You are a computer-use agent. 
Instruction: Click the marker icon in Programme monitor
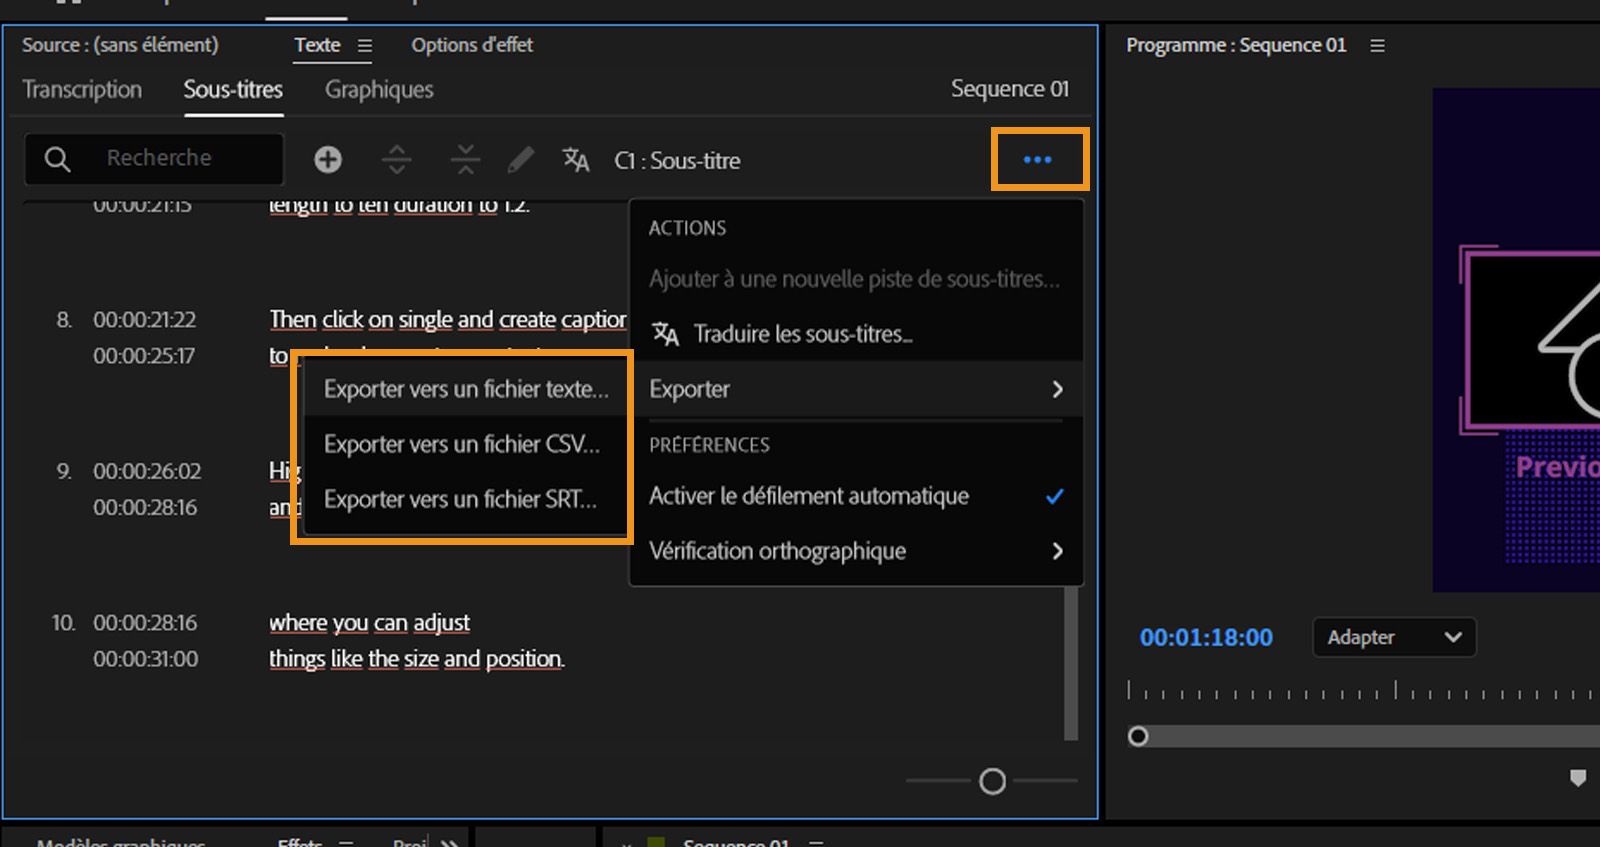click(1578, 778)
